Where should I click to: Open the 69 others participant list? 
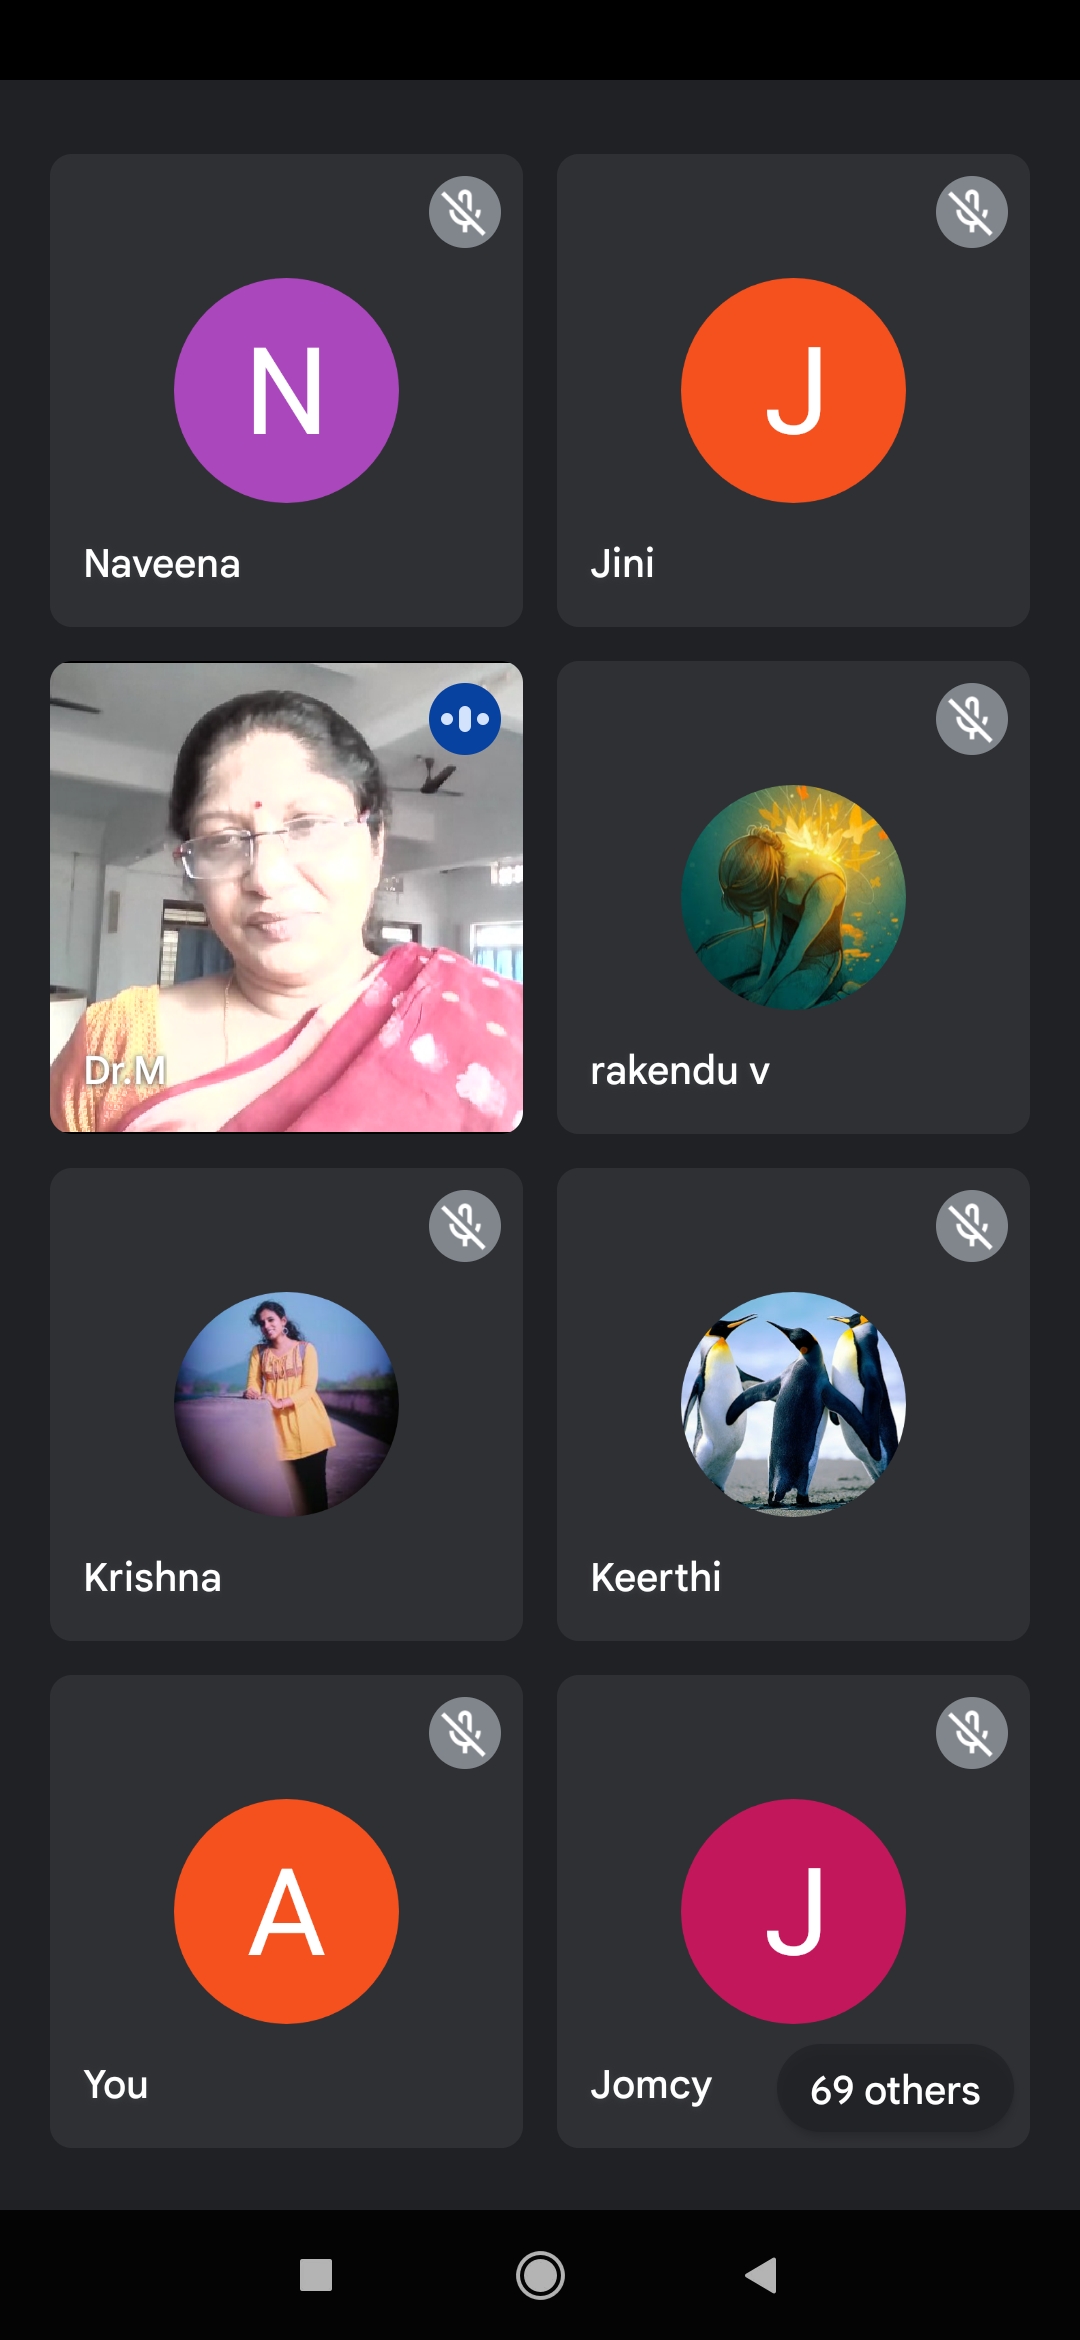[x=895, y=2089]
